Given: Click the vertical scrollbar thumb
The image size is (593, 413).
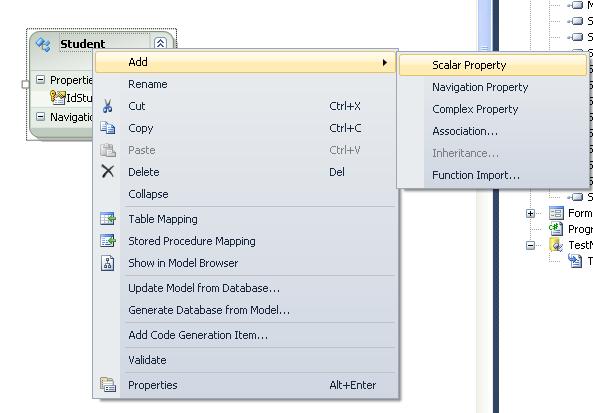Looking at the screenshot, I should (484, 26).
